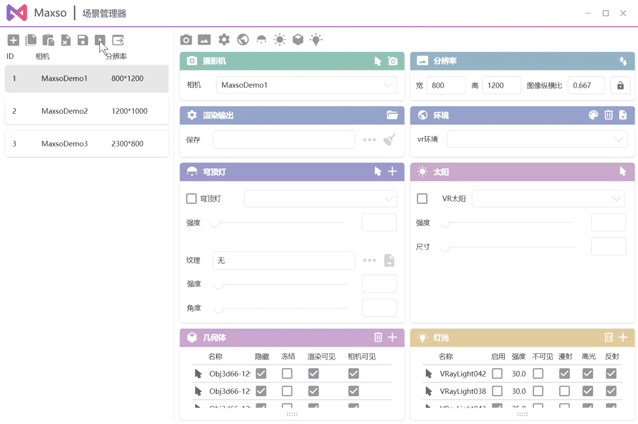Click the image resolution icon in the top toolbar
The image size is (638, 424).
tap(204, 39)
